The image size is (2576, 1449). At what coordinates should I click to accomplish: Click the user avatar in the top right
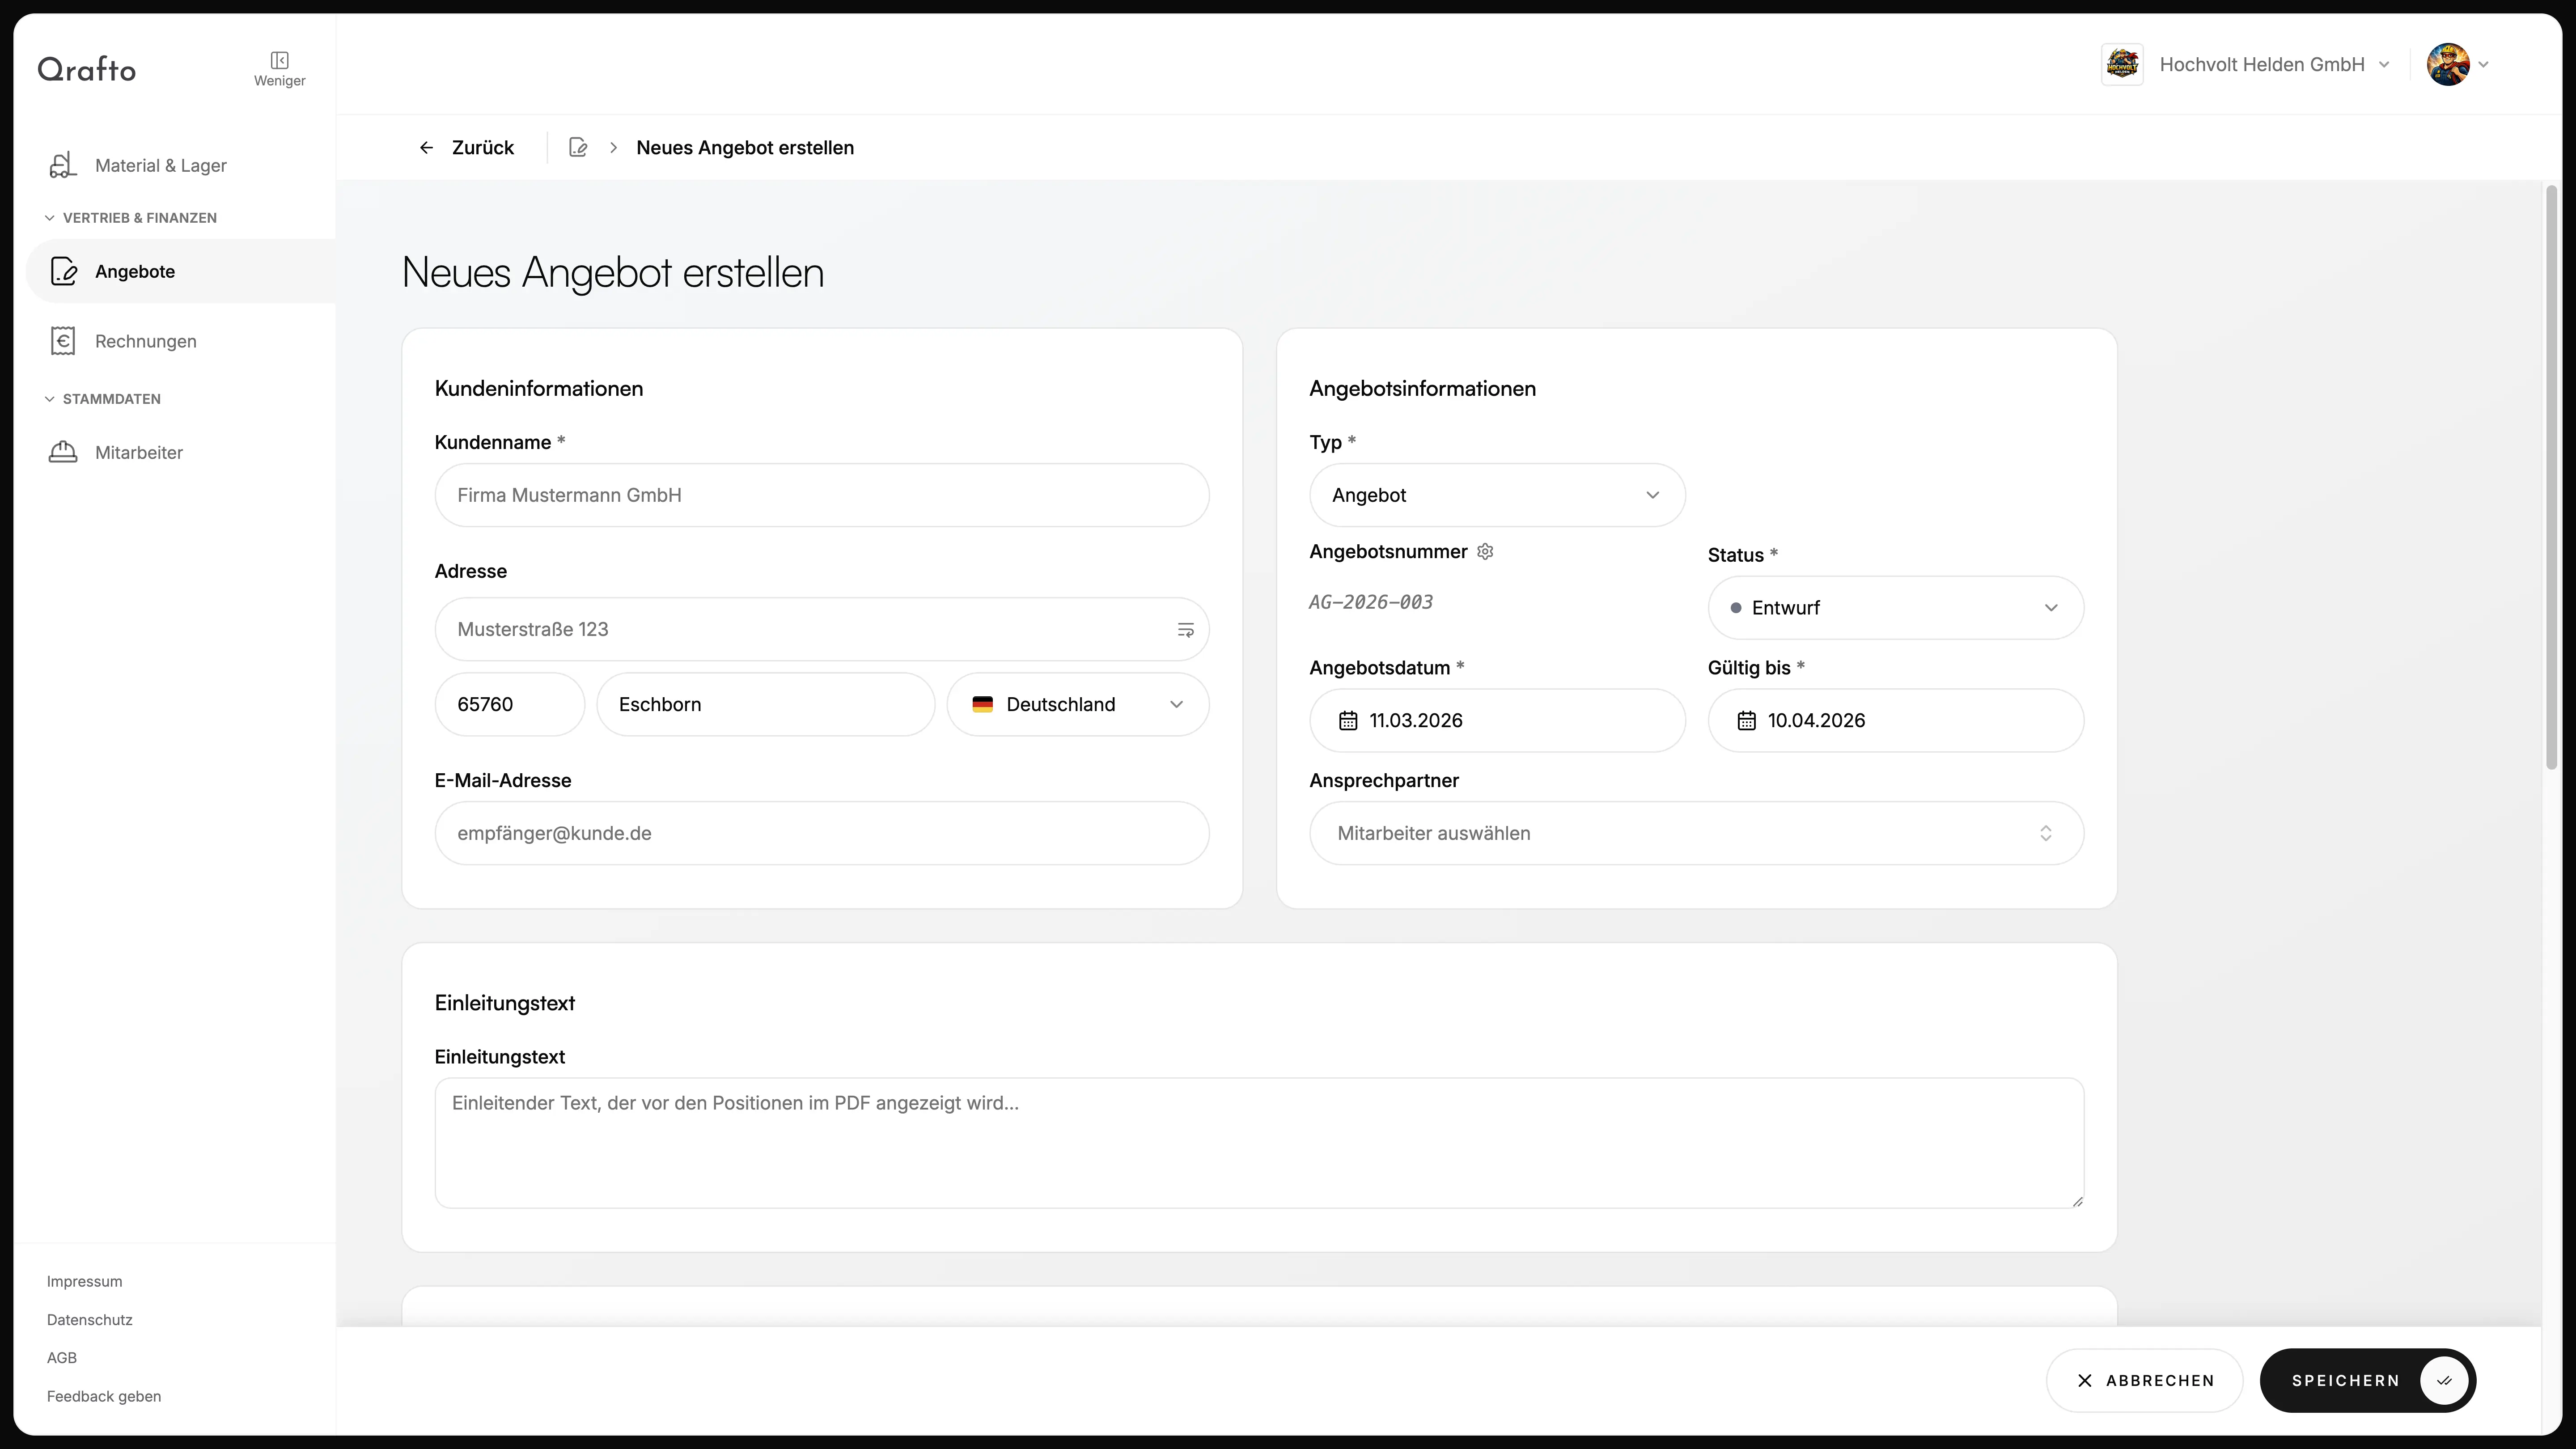2447,65
